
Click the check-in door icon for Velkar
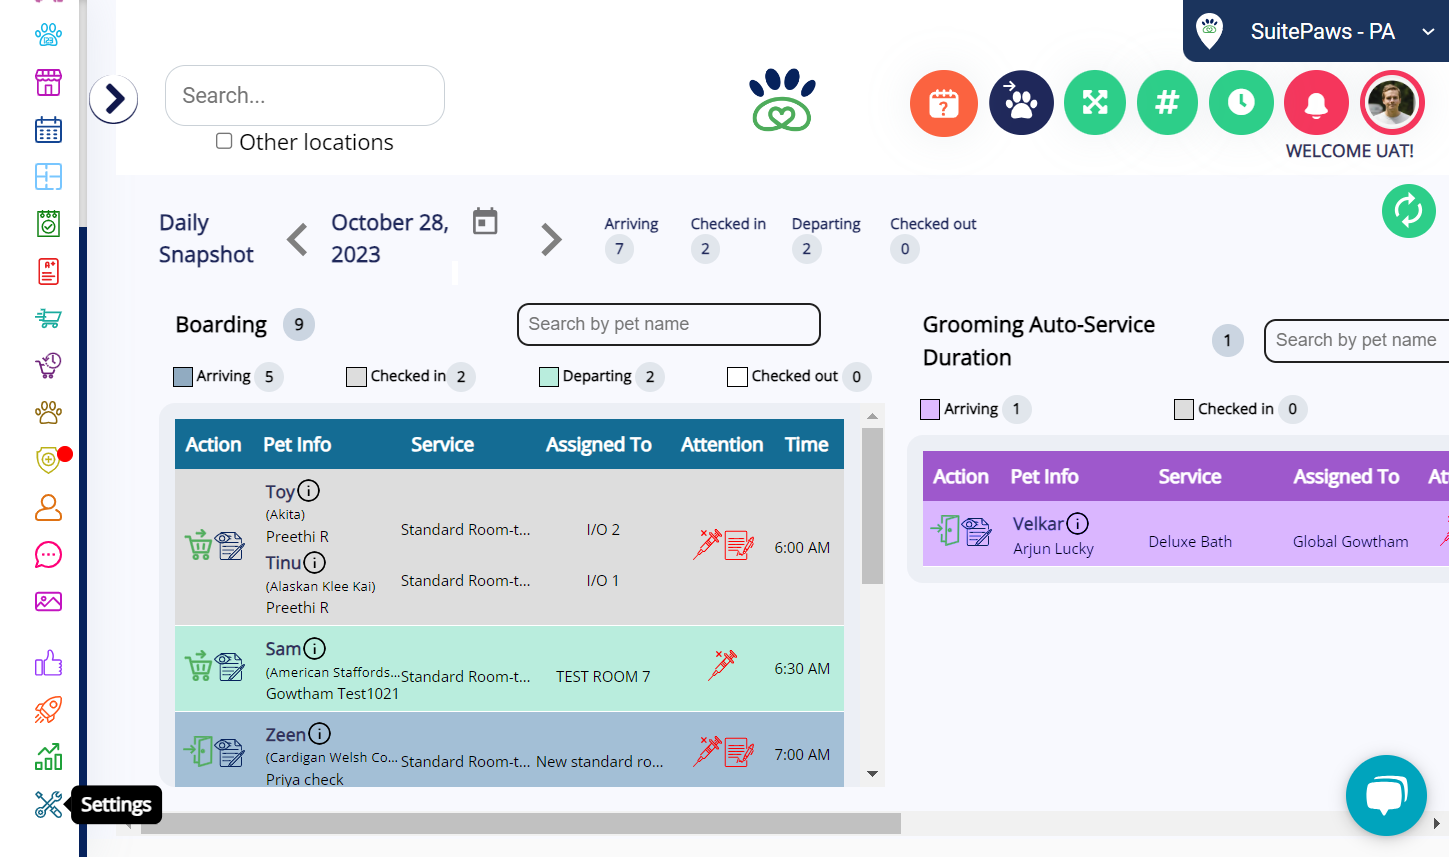[x=945, y=529]
